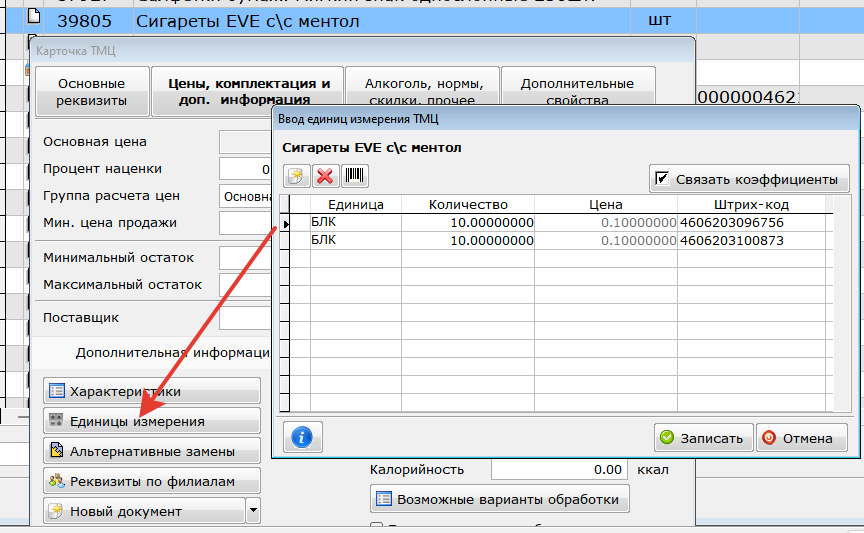
Task: Edit Поставщик field
Action: coord(245,318)
